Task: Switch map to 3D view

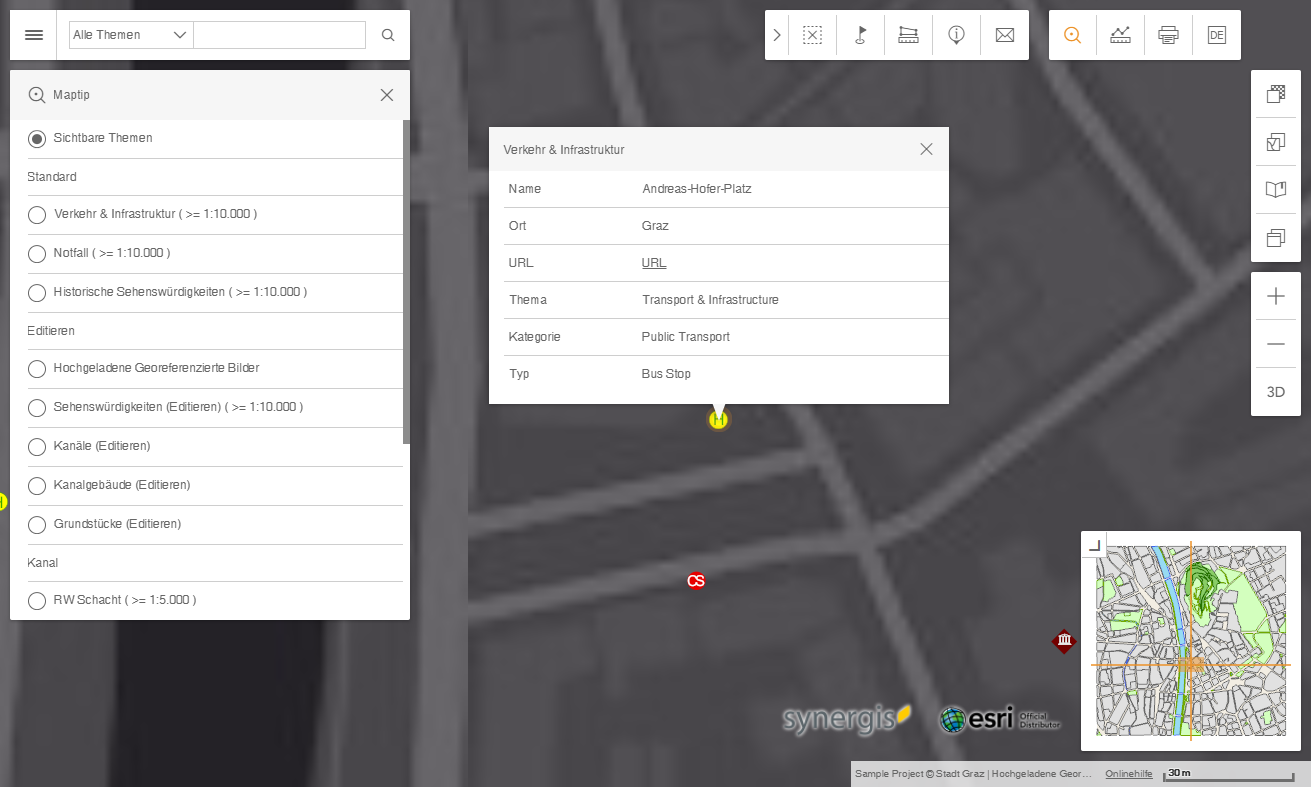Action: 1275,391
